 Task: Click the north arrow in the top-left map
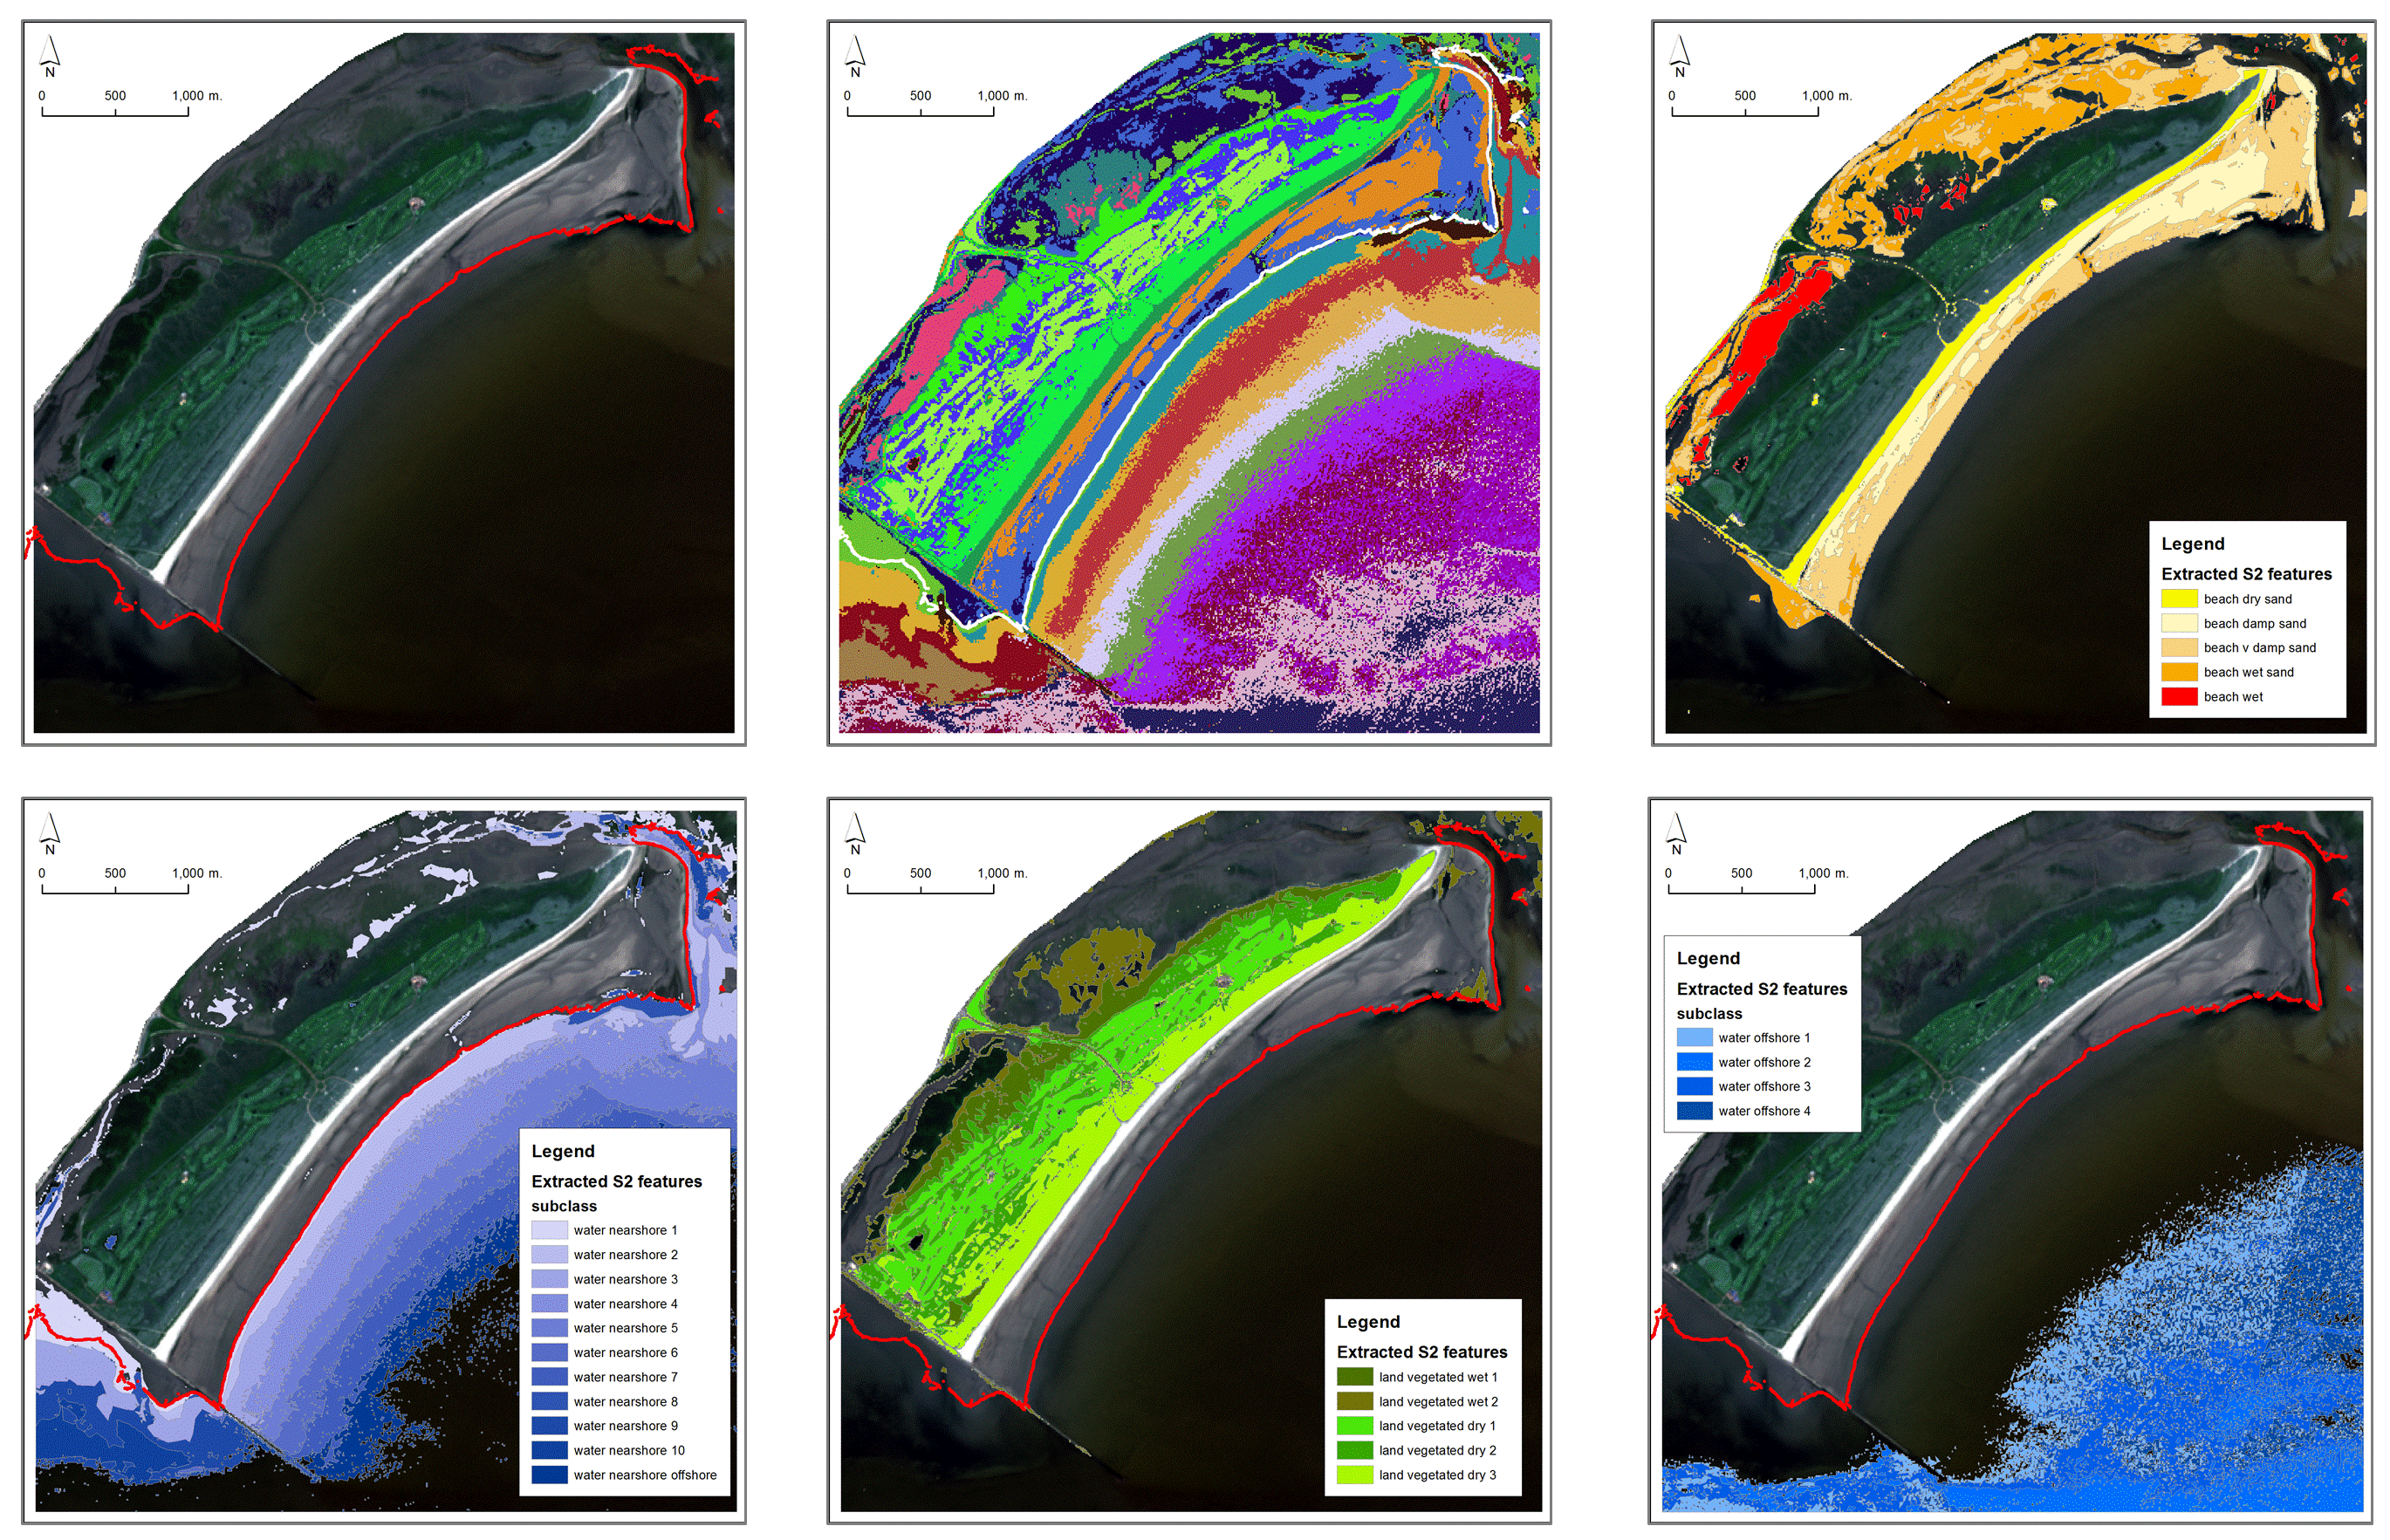tap(50, 55)
